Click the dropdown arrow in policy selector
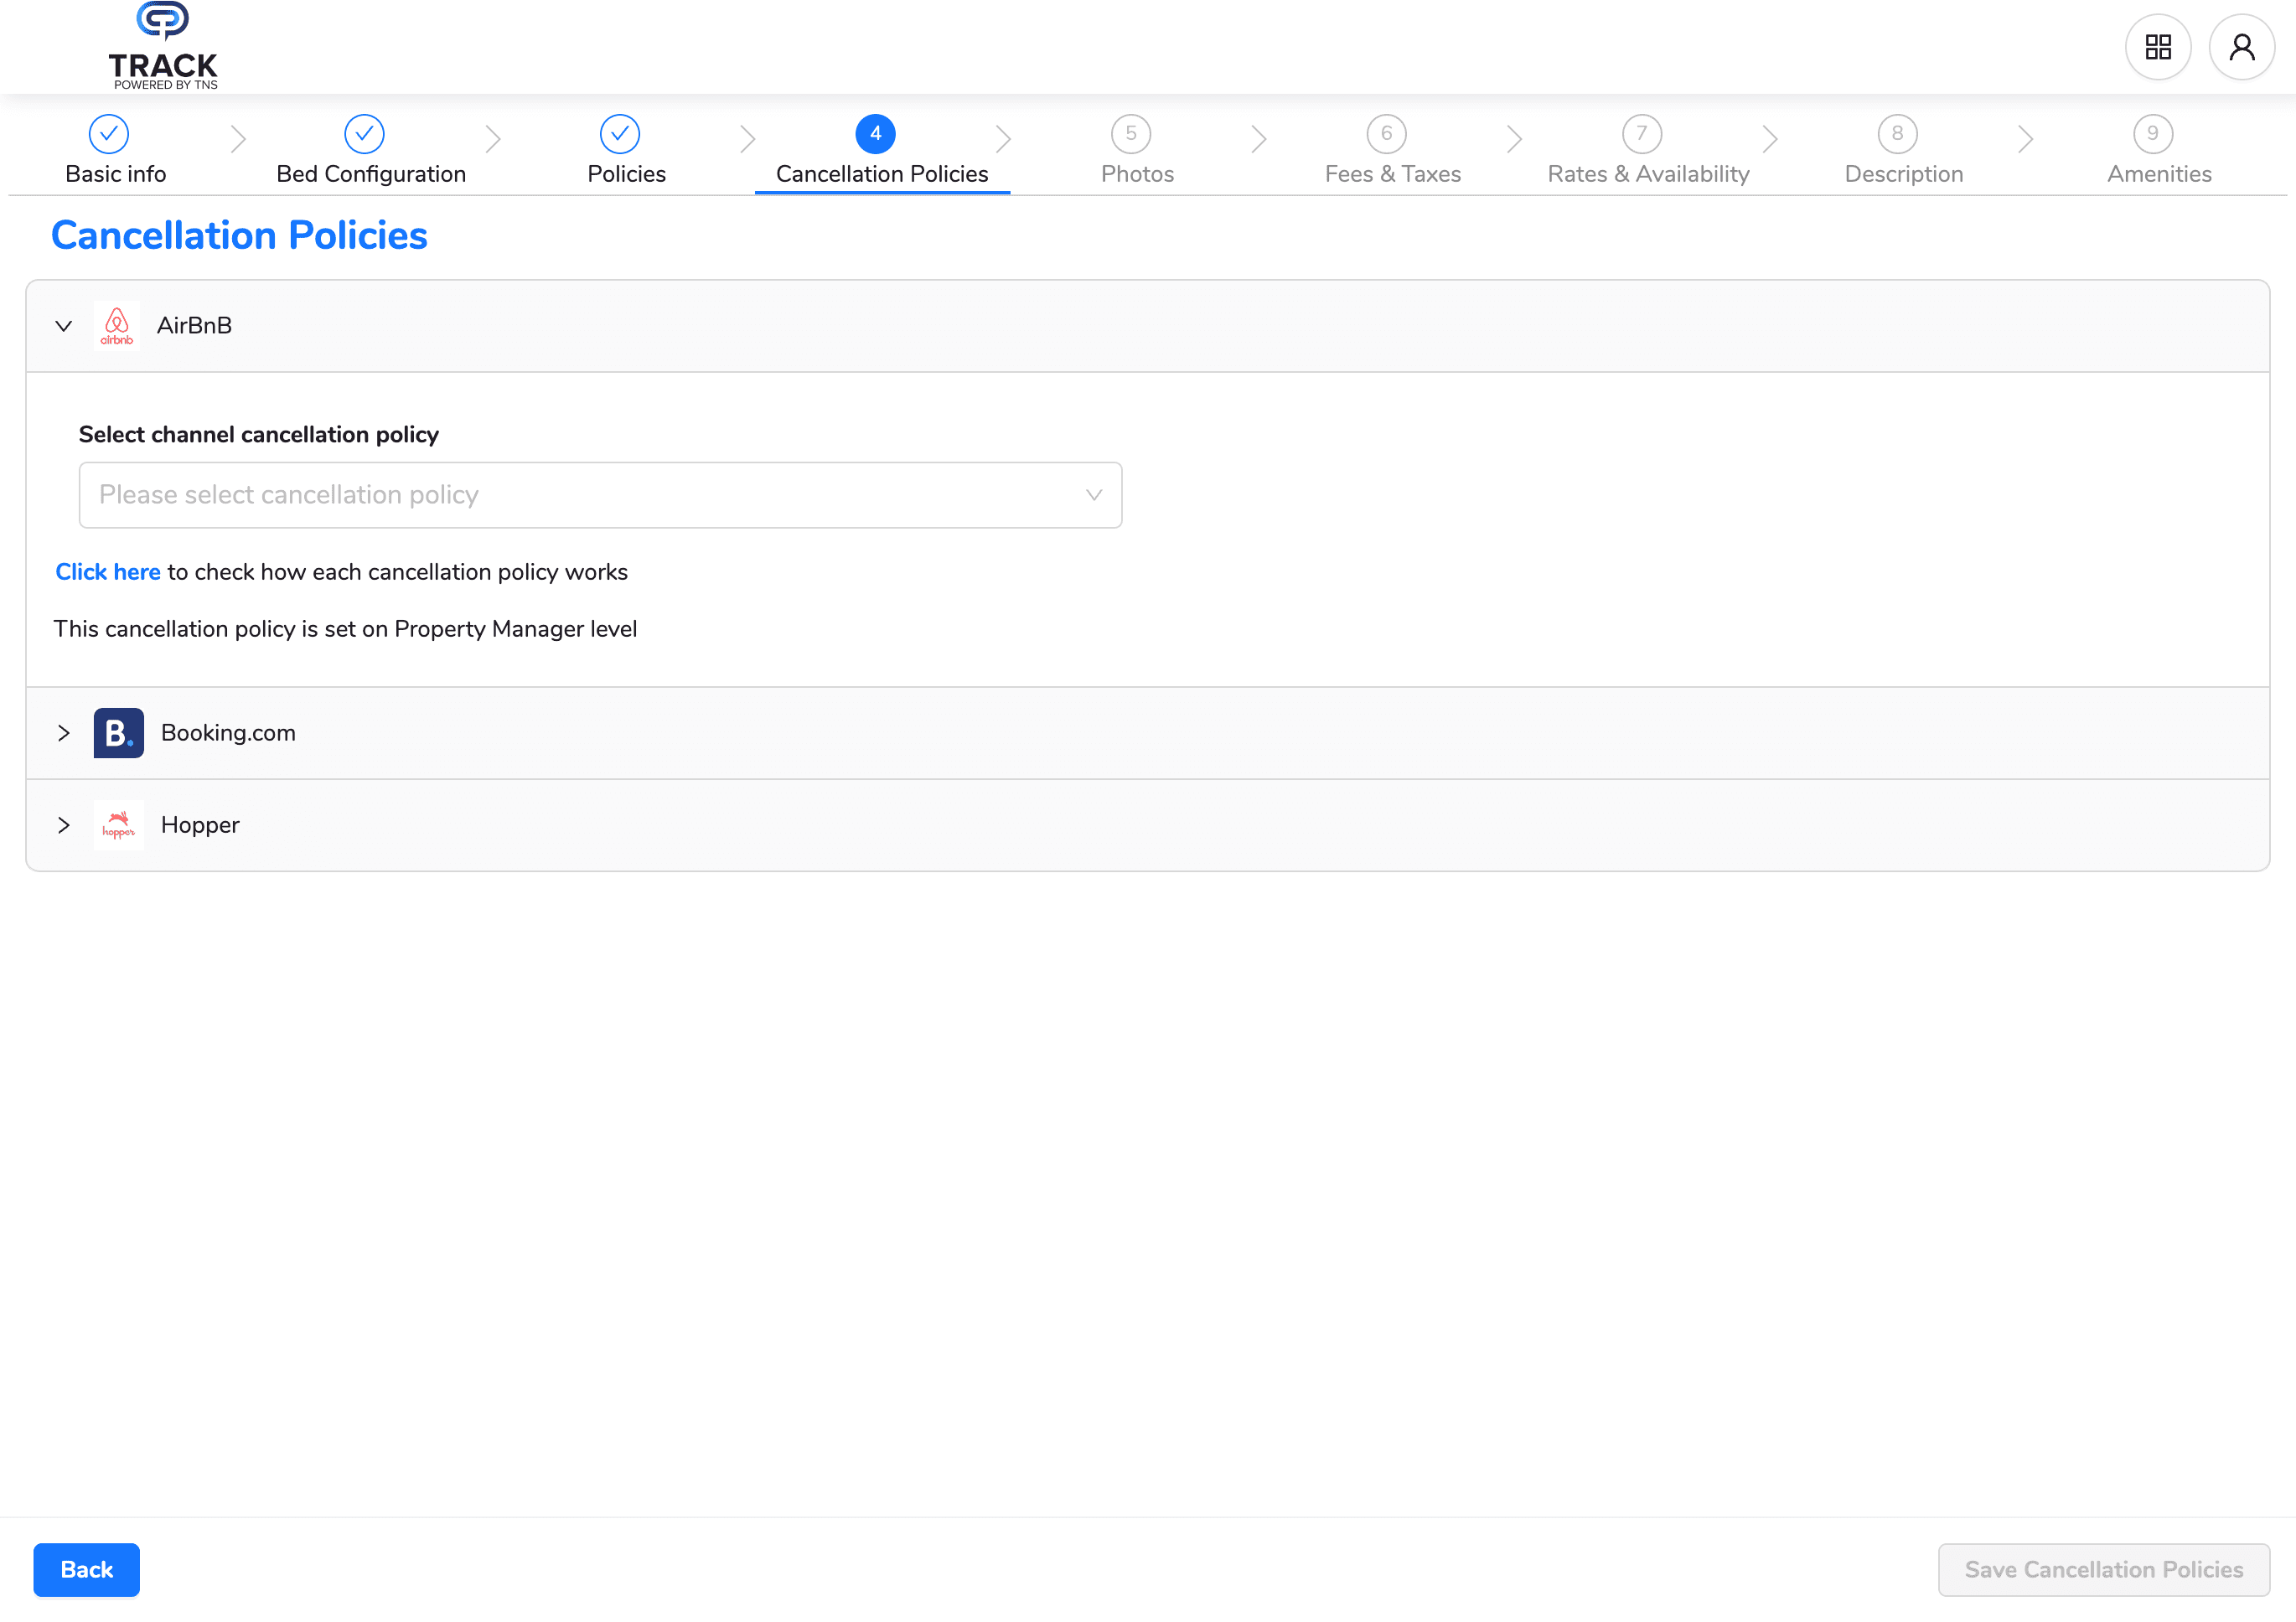 click(x=1094, y=495)
